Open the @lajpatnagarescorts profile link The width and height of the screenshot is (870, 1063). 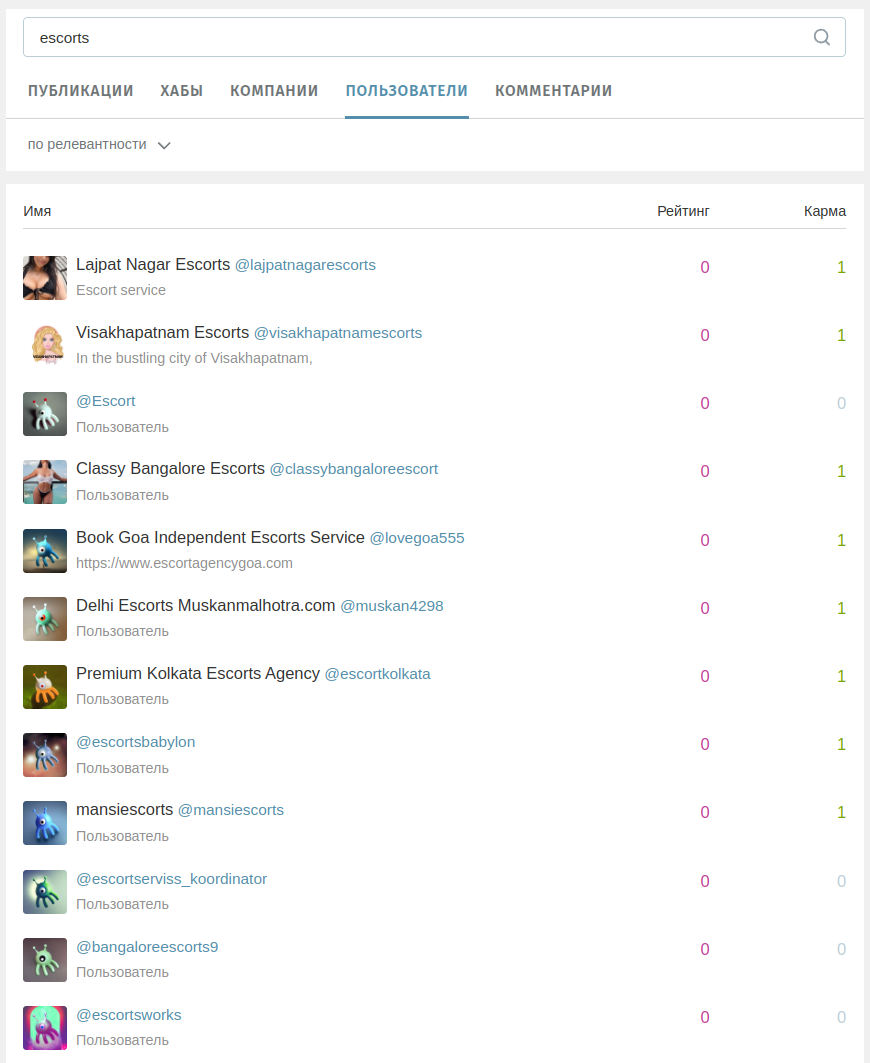[x=305, y=265]
